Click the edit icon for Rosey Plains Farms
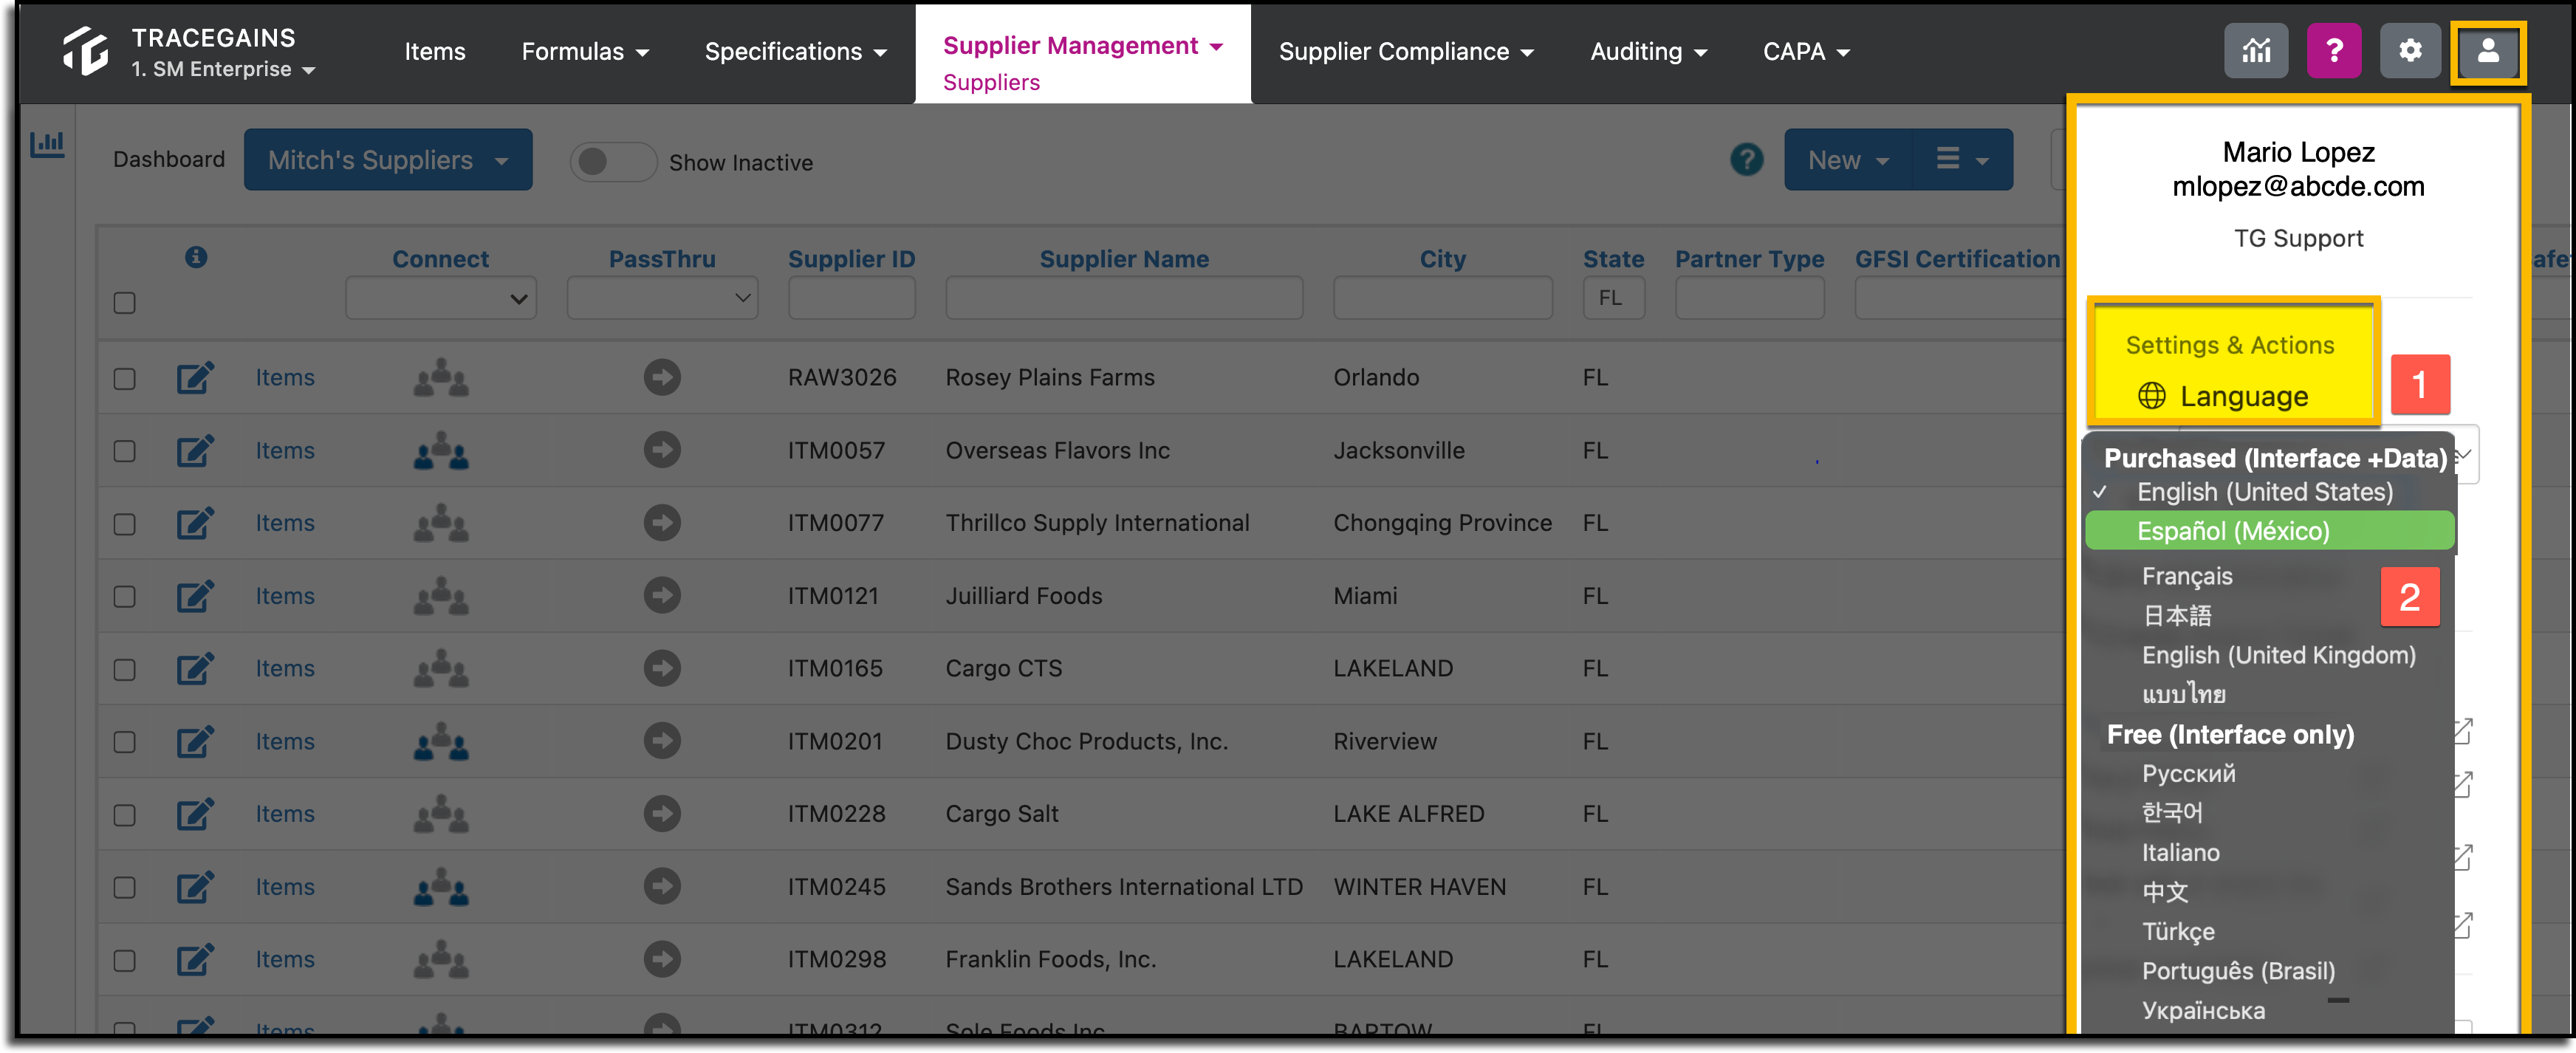Screen dimensions: 2576x1053 point(195,377)
